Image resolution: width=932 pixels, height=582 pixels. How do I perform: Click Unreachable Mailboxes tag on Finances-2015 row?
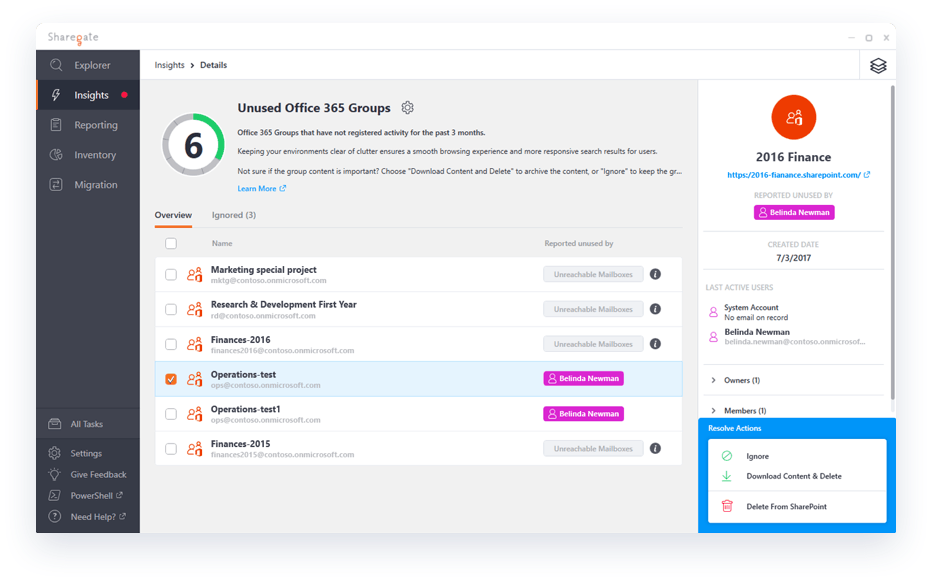click(x=593, y=448)
